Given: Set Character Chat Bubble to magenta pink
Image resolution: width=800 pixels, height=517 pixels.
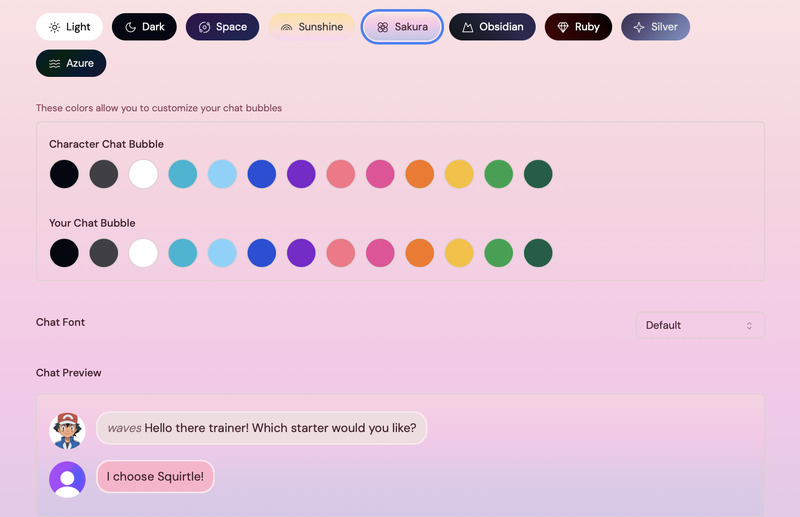Looking at the screenshot, I should [380, 174].
